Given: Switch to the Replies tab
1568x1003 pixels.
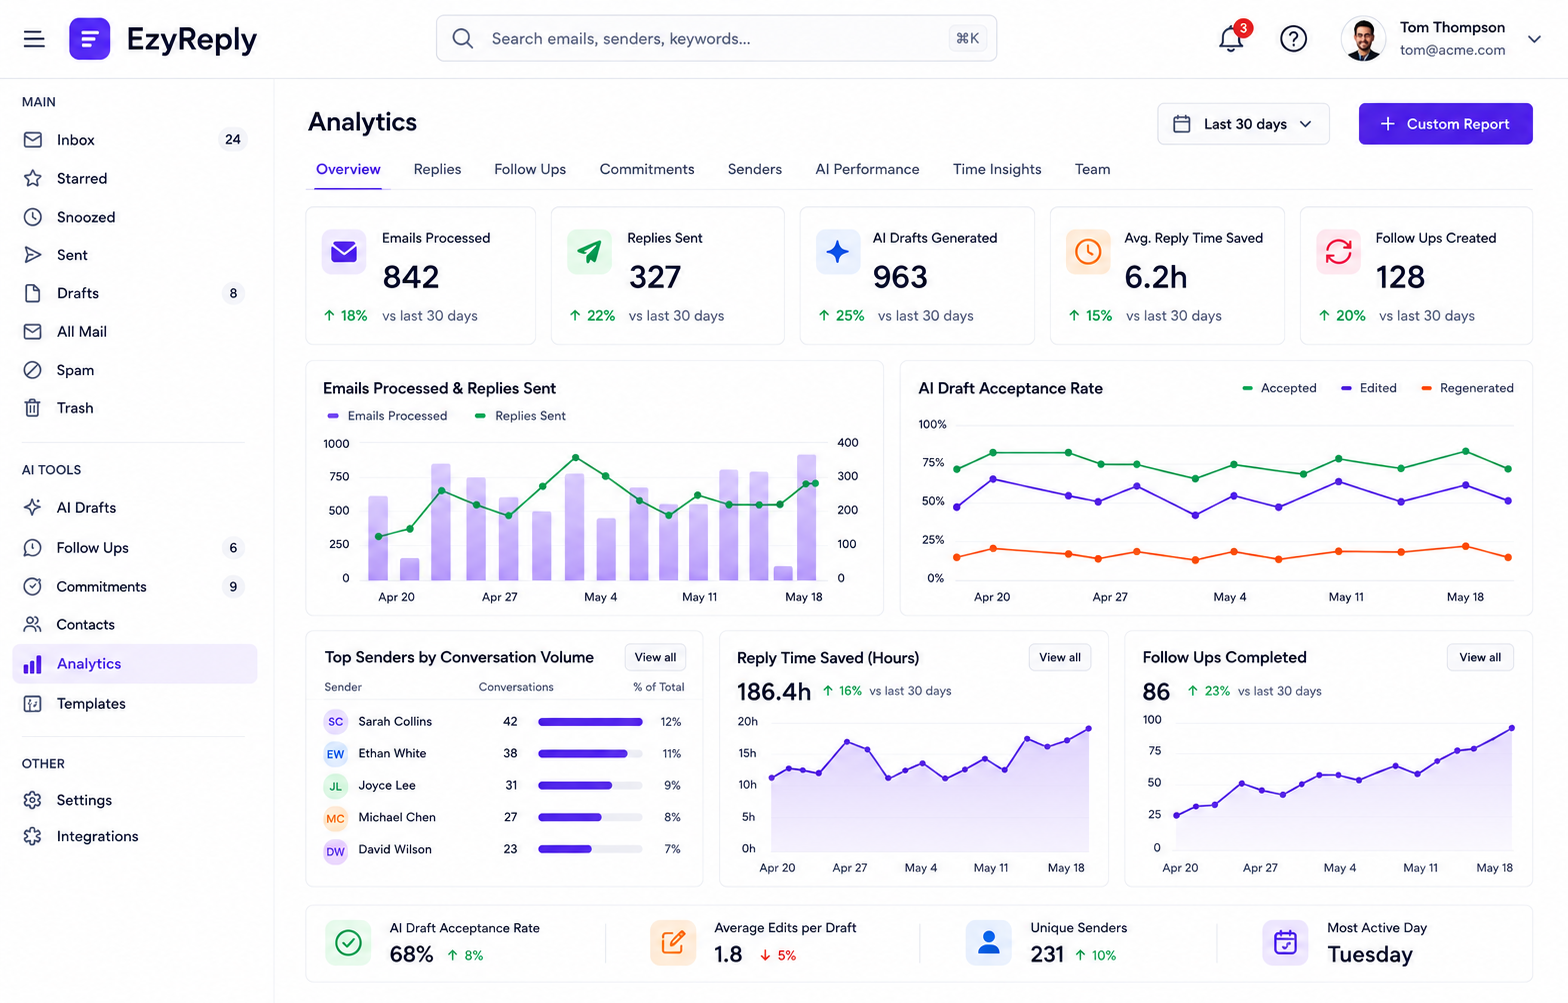Looking at the screenshot, I should (x=437, y=169).
